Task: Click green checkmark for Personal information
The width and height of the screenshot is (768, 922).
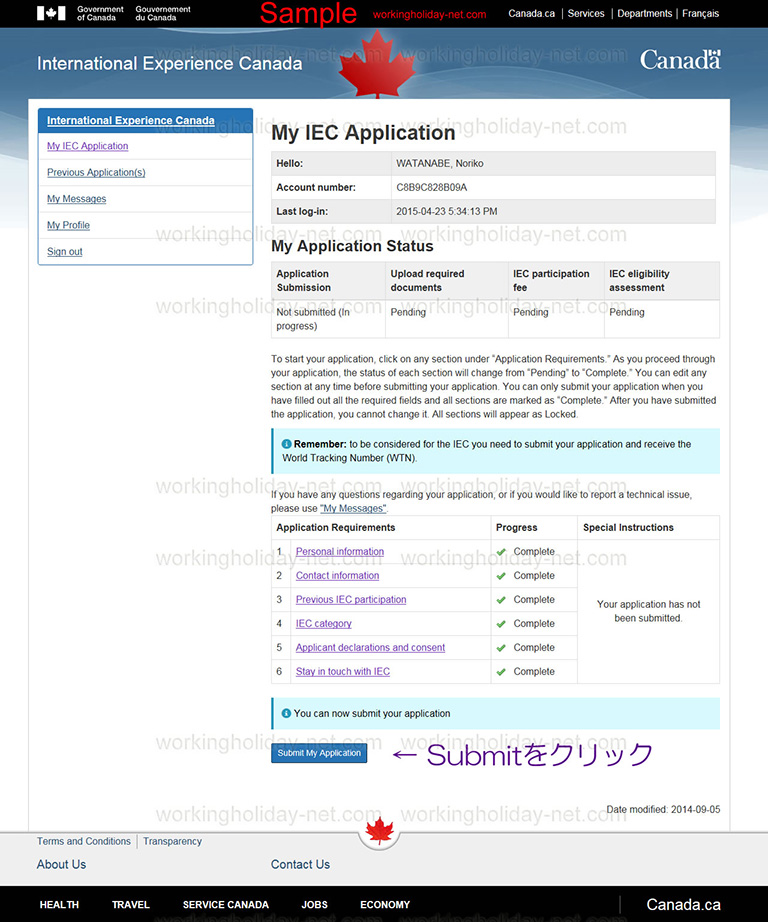Action: [x=501, y=552]
